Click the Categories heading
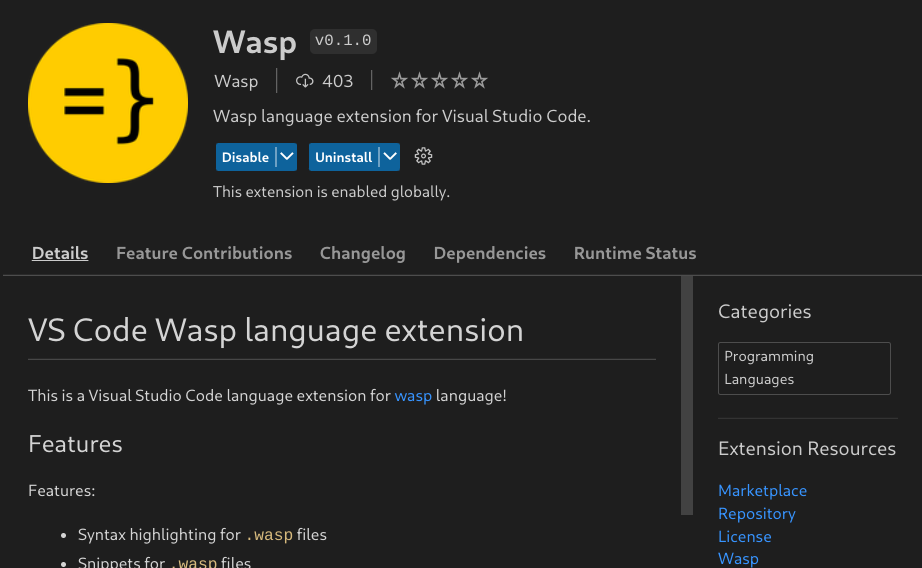This screenshot has height=568, width=922. (x=764, y=312)
